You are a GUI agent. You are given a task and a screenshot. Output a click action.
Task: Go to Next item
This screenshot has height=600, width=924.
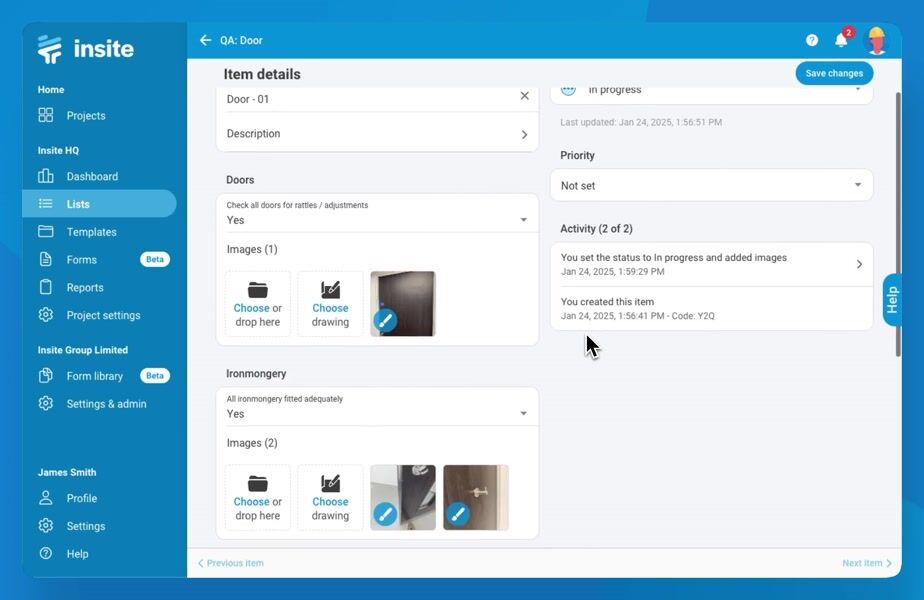tap(866, 563)
